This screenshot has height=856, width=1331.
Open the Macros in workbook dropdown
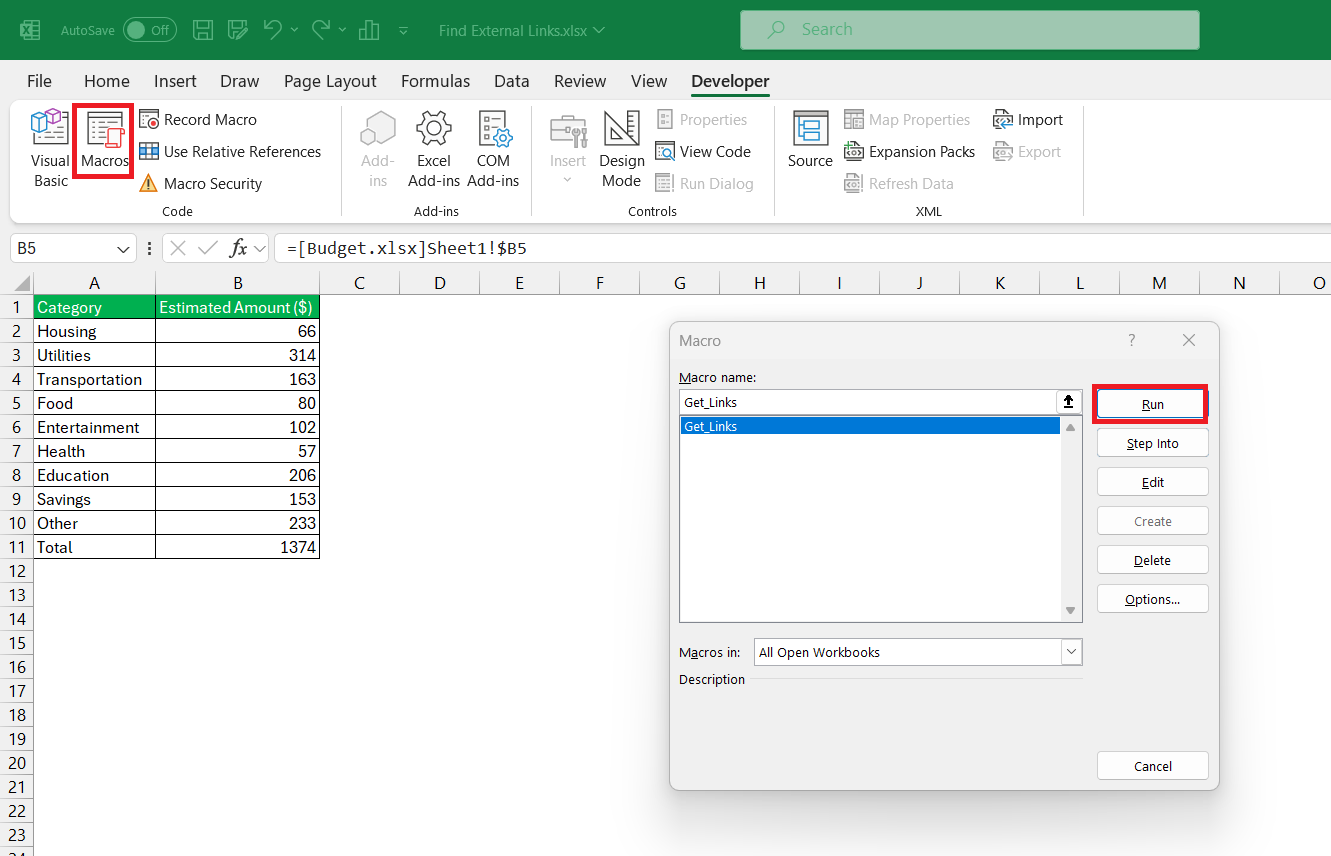1071,651
